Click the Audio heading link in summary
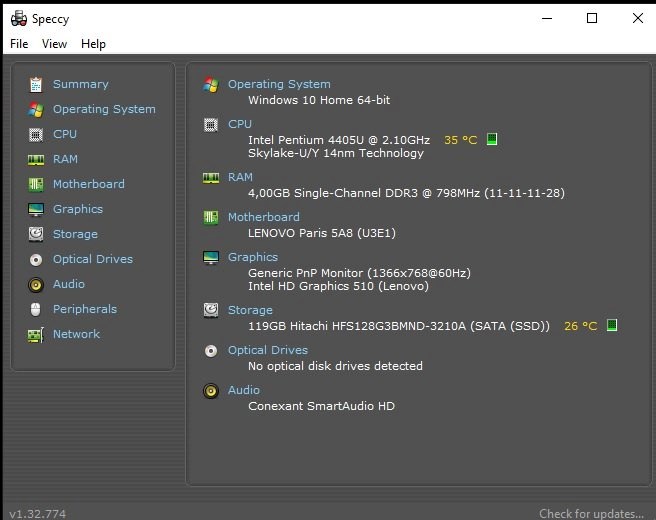Viewport: 656px width, 520px height. pyautogui.click(x=244, y=390)
